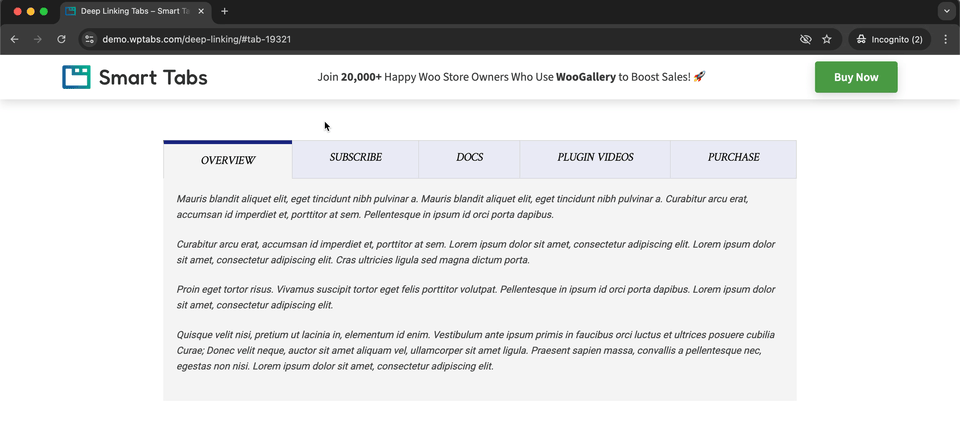
Task: Switch to the OVERVIEW tab
Action: [228, 160]
